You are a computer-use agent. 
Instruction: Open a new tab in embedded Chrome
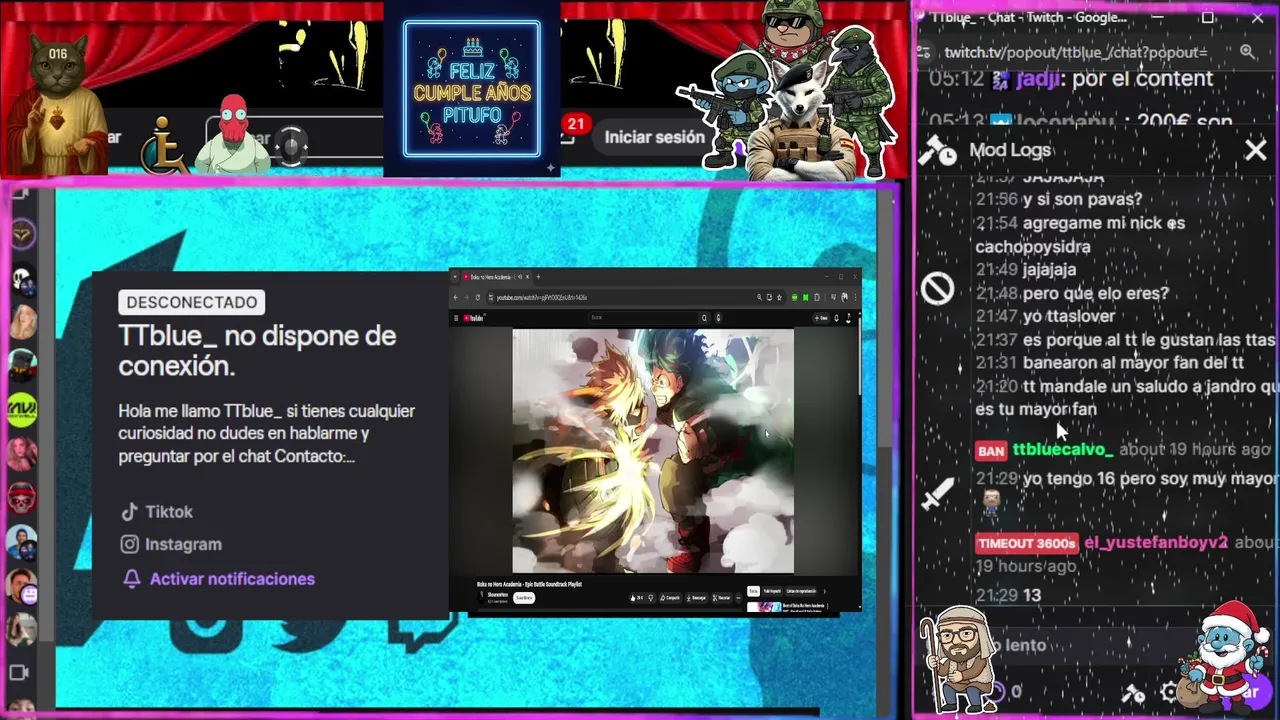pos(538,277)
